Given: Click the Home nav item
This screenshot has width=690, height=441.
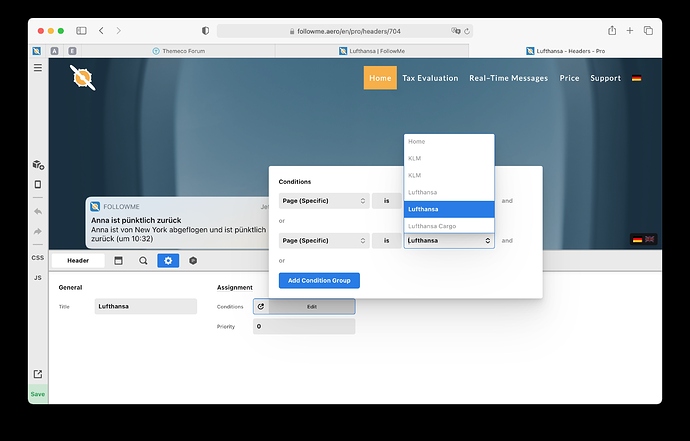Looking at the screenshot, I should pyautogui.click(x=380, y=78).
